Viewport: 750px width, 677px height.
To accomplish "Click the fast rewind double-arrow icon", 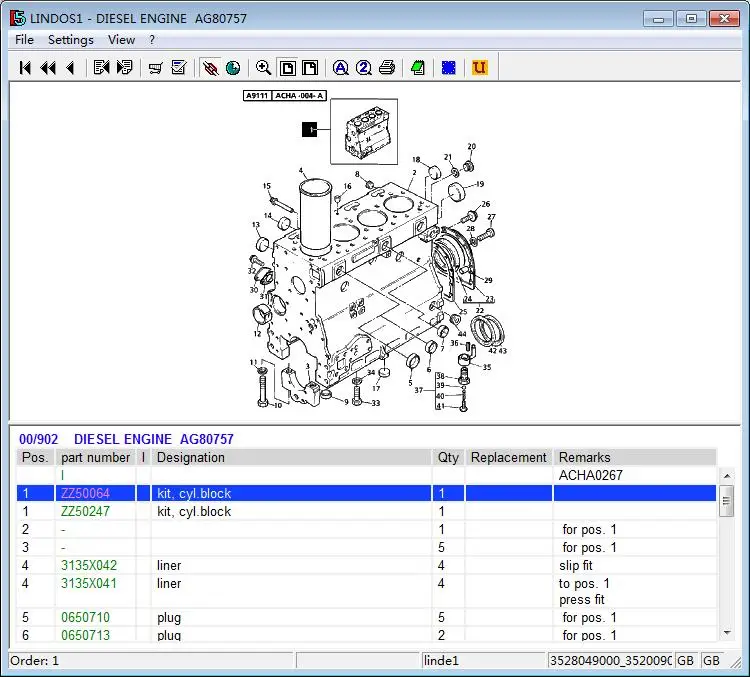I will point(47,68).
